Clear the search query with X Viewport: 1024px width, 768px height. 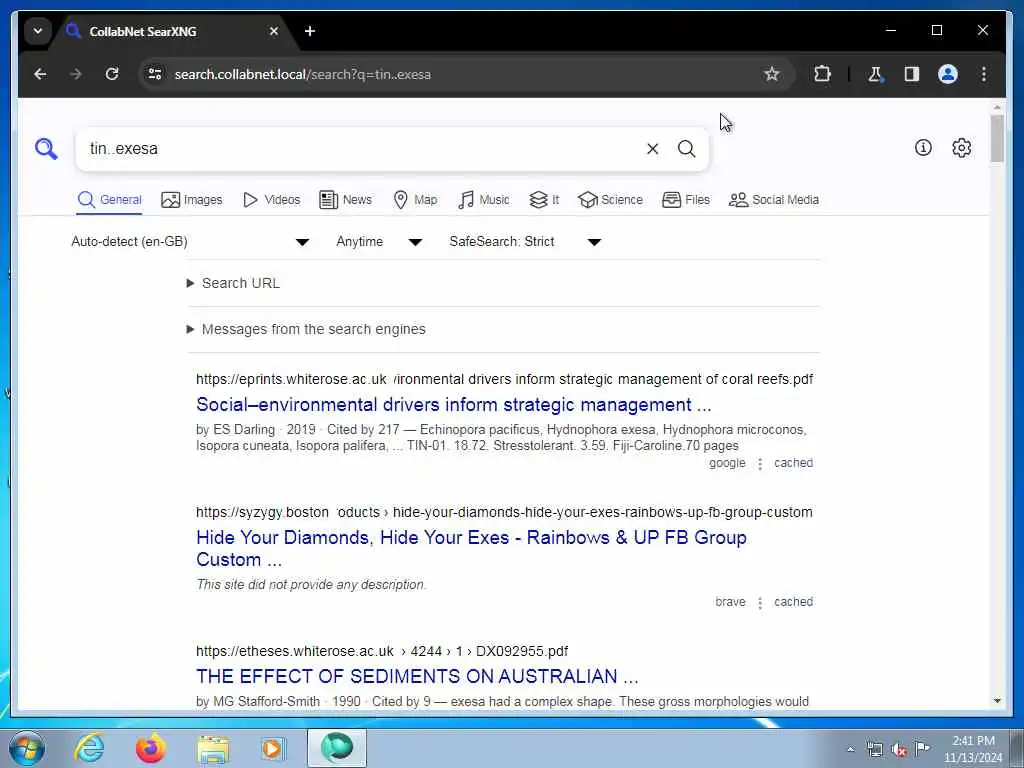(x=652, y=149)
